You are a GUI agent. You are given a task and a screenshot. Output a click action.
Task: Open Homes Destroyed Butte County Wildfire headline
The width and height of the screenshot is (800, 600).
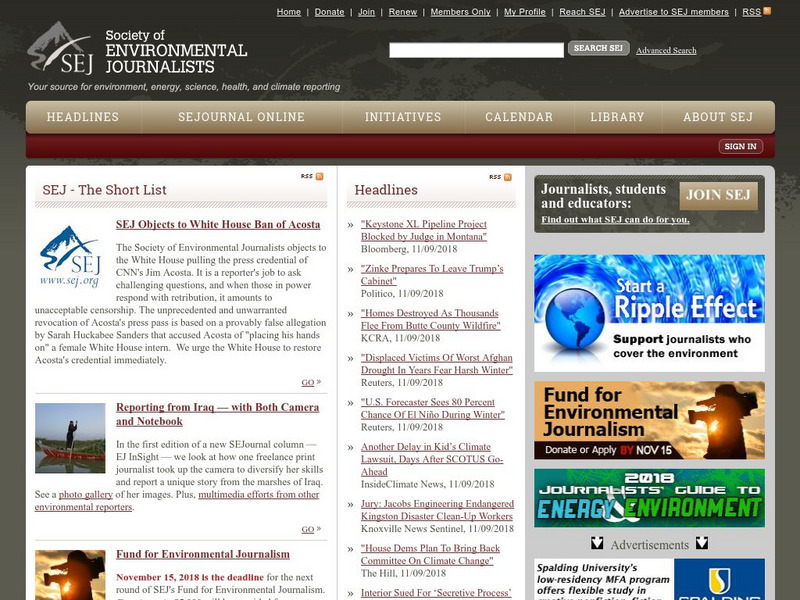430,319
